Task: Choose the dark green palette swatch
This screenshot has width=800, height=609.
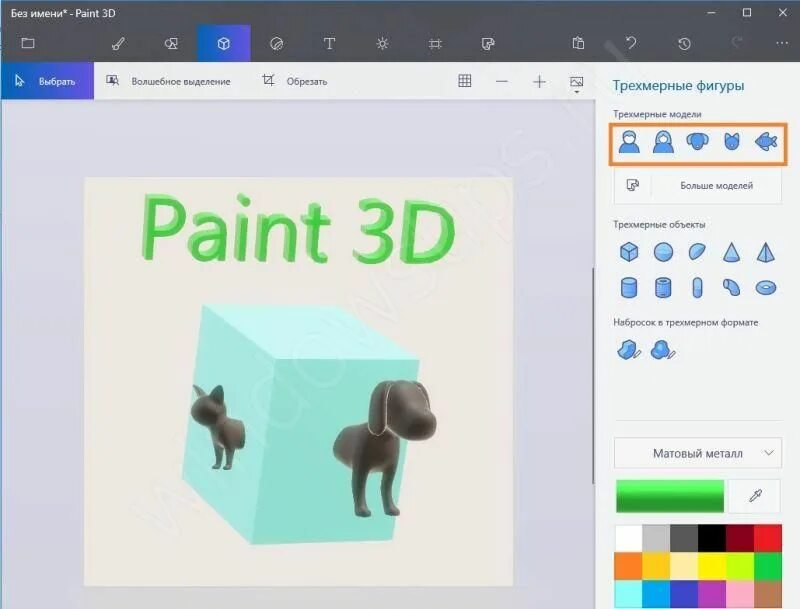Action: [768, 566]
